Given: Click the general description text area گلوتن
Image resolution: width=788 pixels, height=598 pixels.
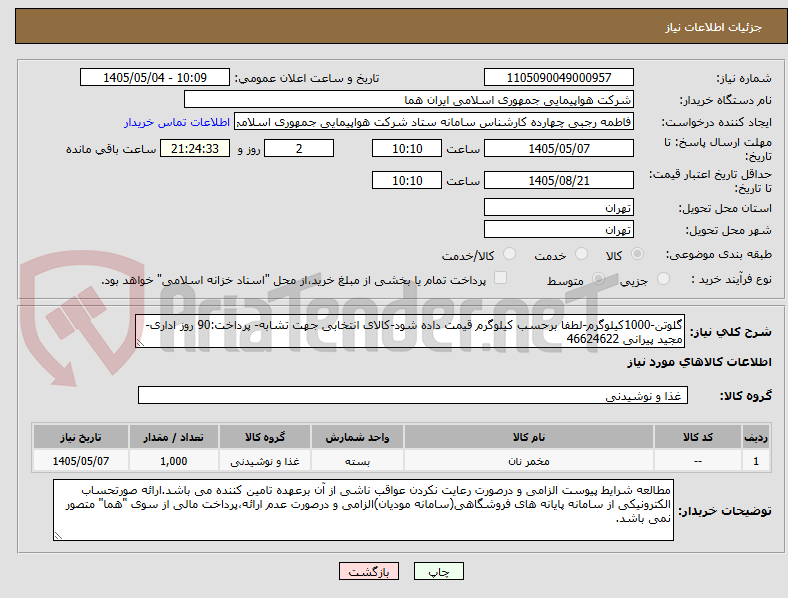Looking at the screenshot, I should coord(410,331).
